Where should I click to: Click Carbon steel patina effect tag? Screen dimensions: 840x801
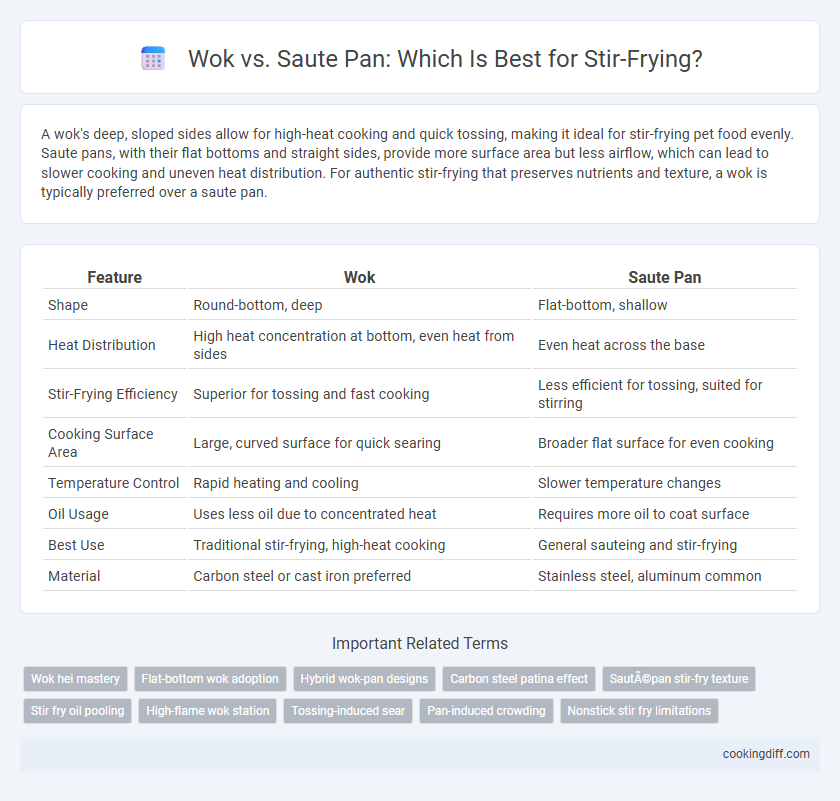[x=519, y=679]
